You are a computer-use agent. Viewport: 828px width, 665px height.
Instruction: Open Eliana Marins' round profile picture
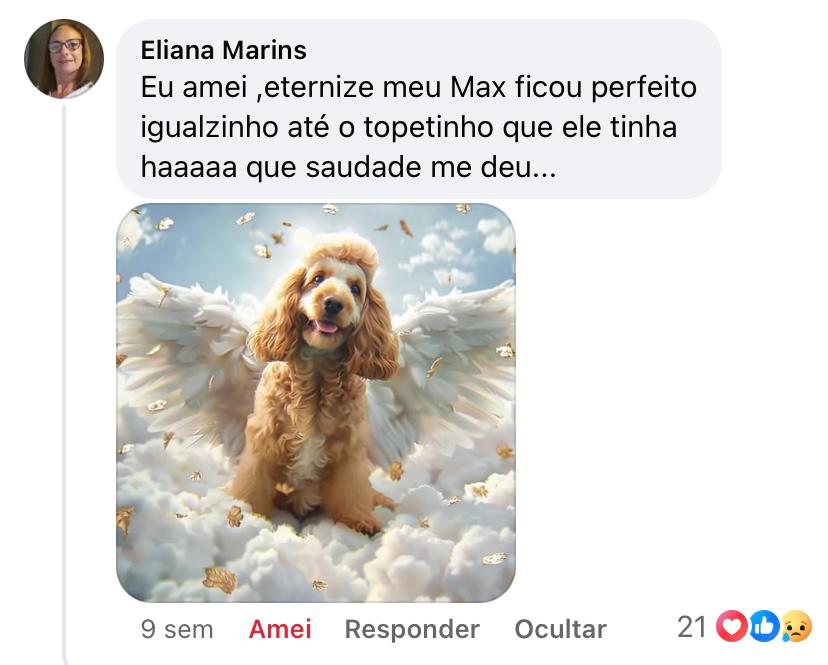[x=64, y=59]
